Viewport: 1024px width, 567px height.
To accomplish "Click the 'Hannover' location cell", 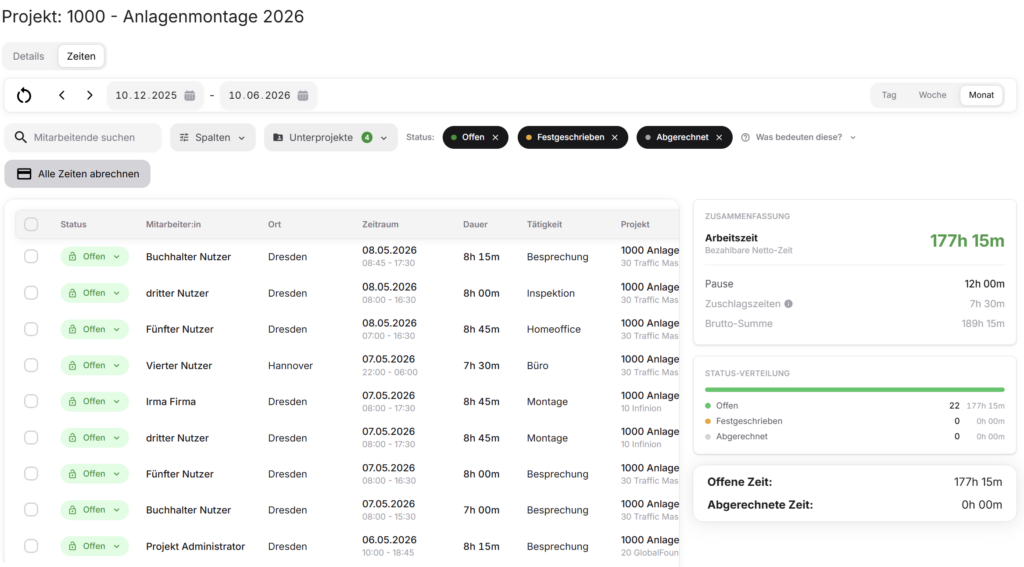I will click(x=290, y=365).
